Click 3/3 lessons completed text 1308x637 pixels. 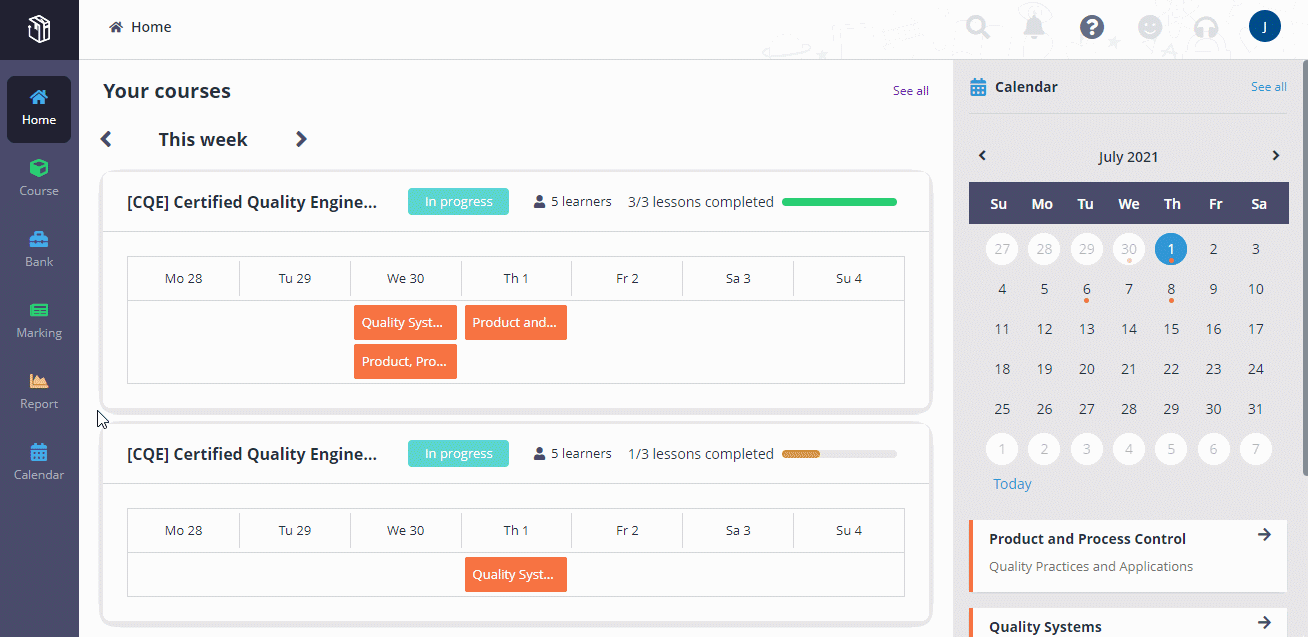point(701,202)
